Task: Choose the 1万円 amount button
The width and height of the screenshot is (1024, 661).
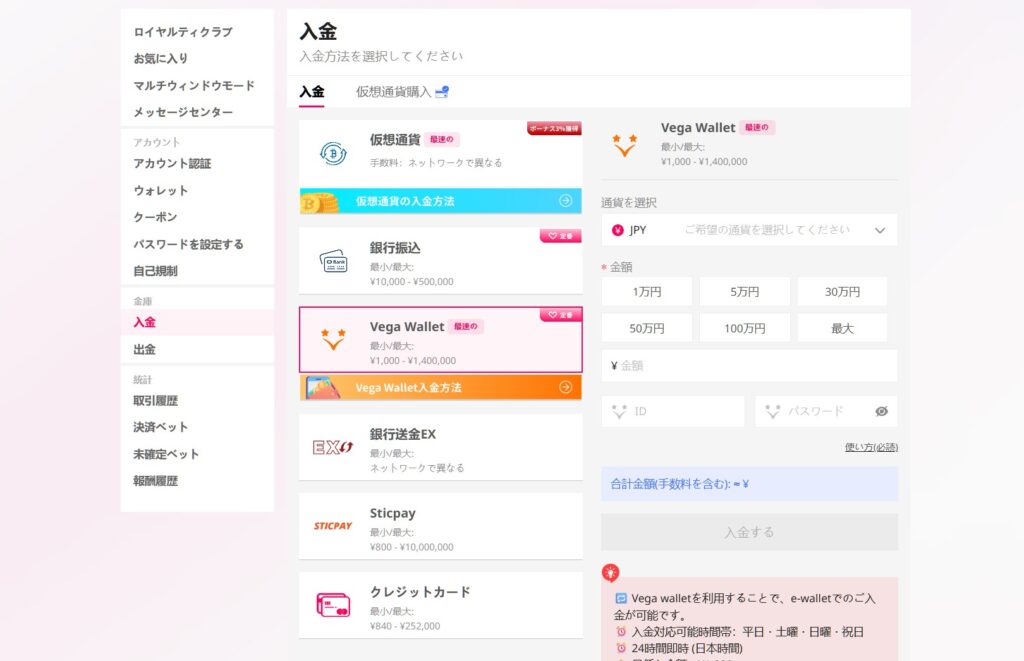Action: [647, 292]
